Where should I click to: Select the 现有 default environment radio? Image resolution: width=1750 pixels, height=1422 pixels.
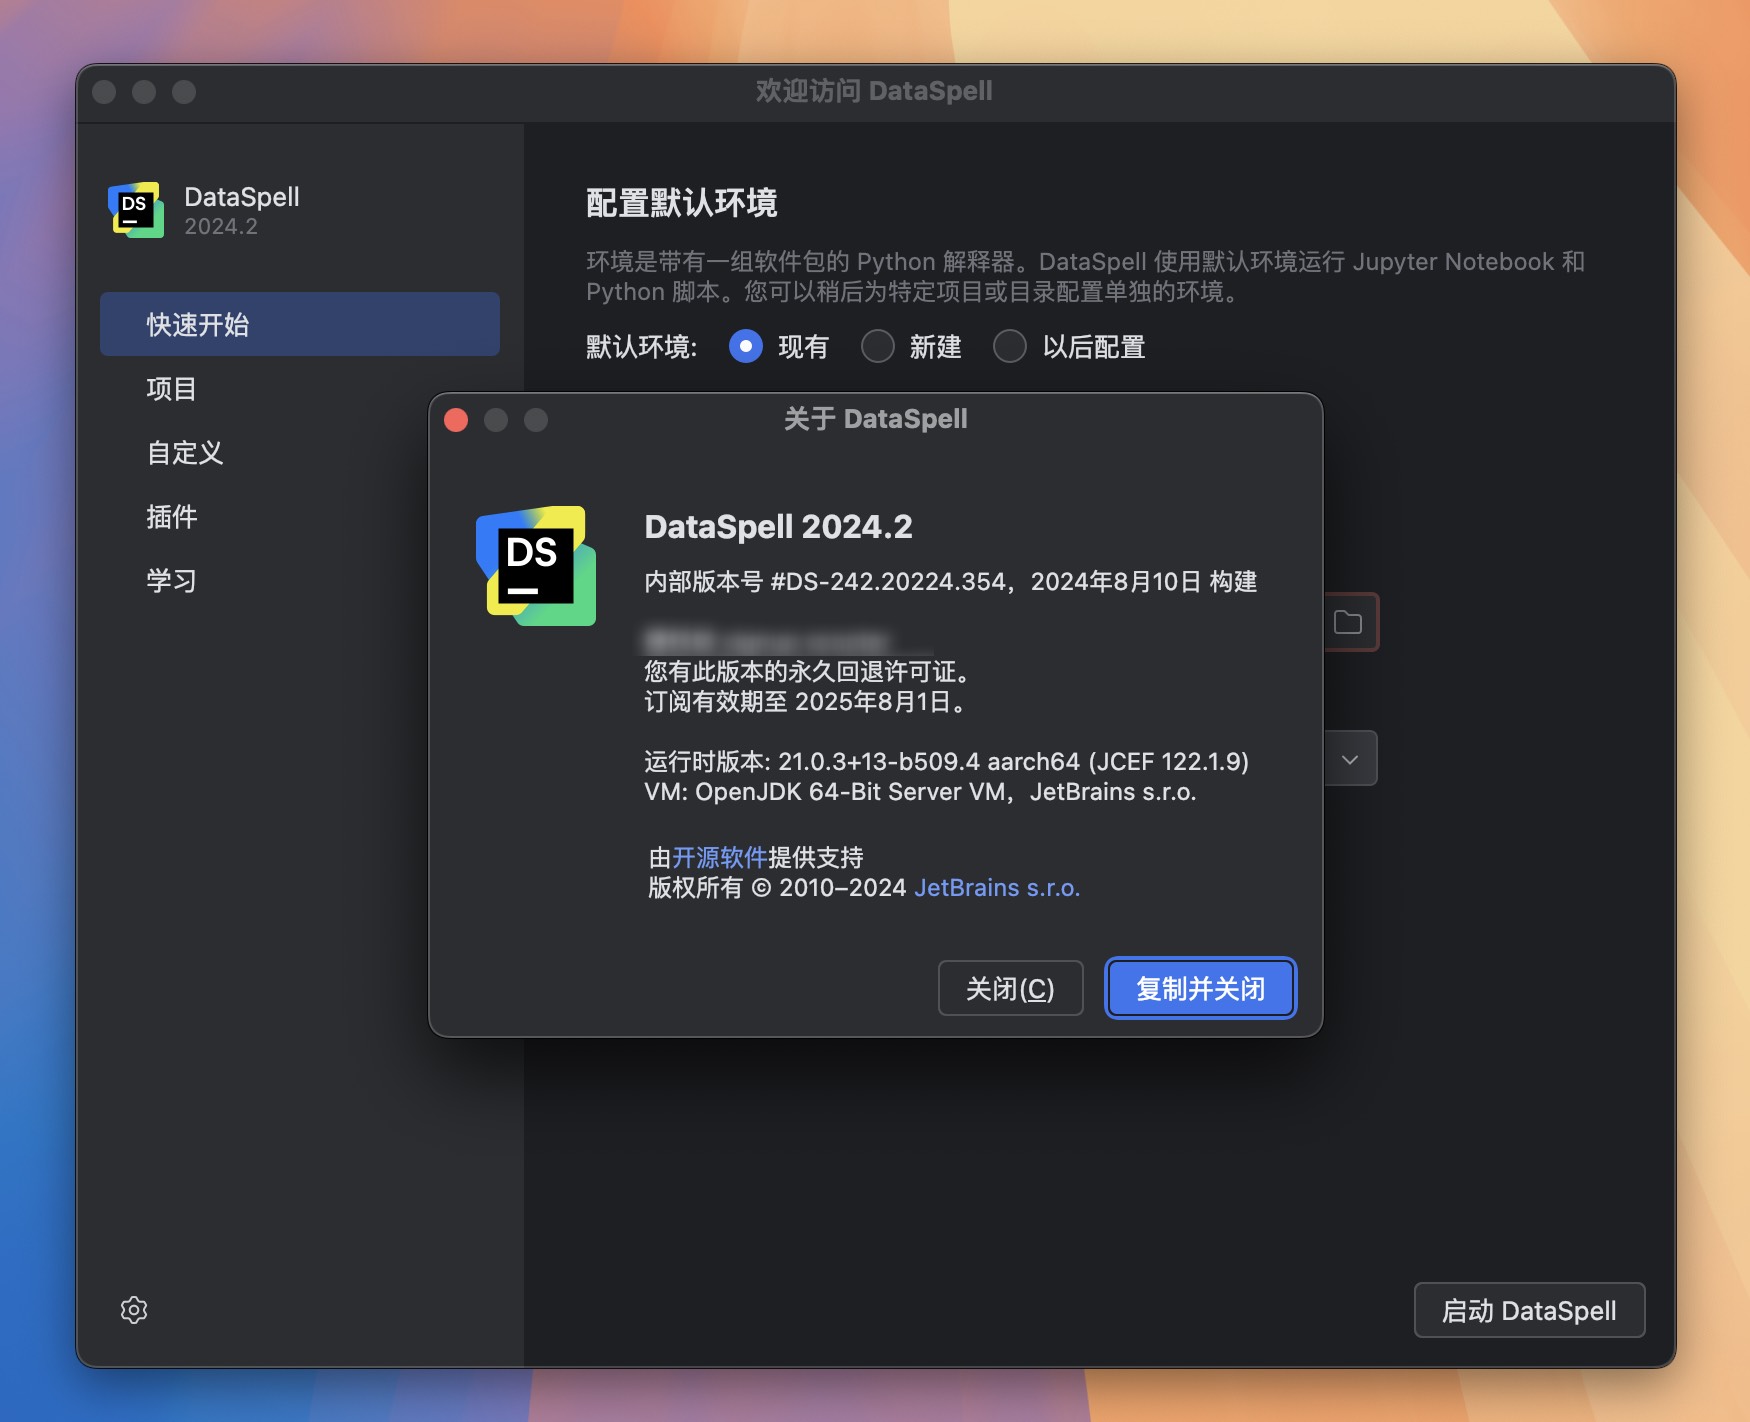click(746, 346)
